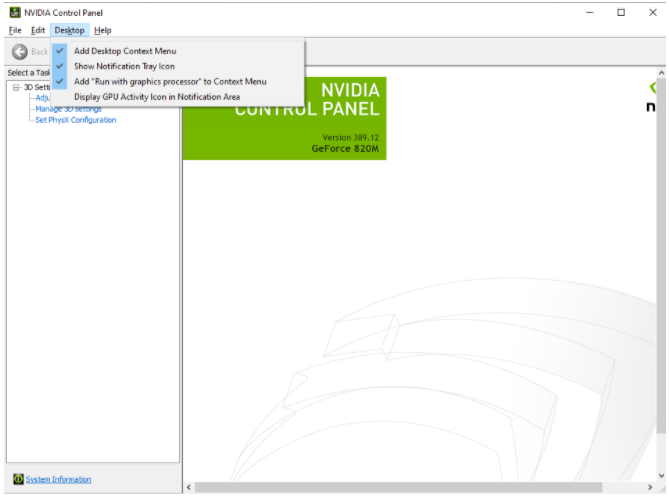Uncheck Add Desktop Context Menu
Image resolution: width=669 pixels, height=497 pixels.
177,51
